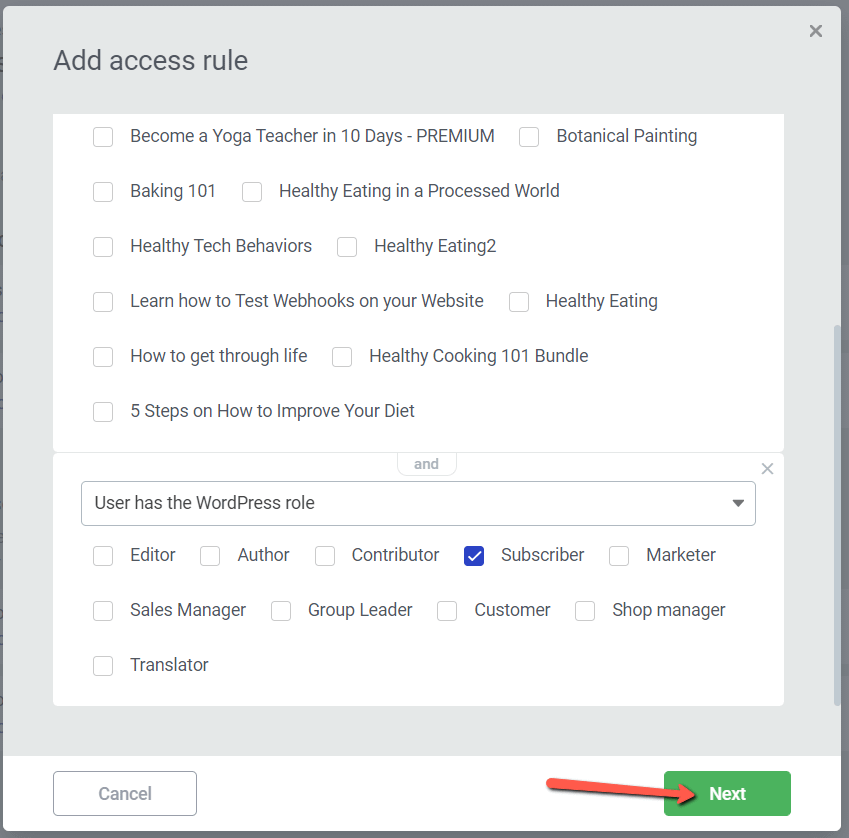Check the Botanical Painting course
Image resolution: width=849 pixels, height=838 pixels.
[x=529, y=137]
